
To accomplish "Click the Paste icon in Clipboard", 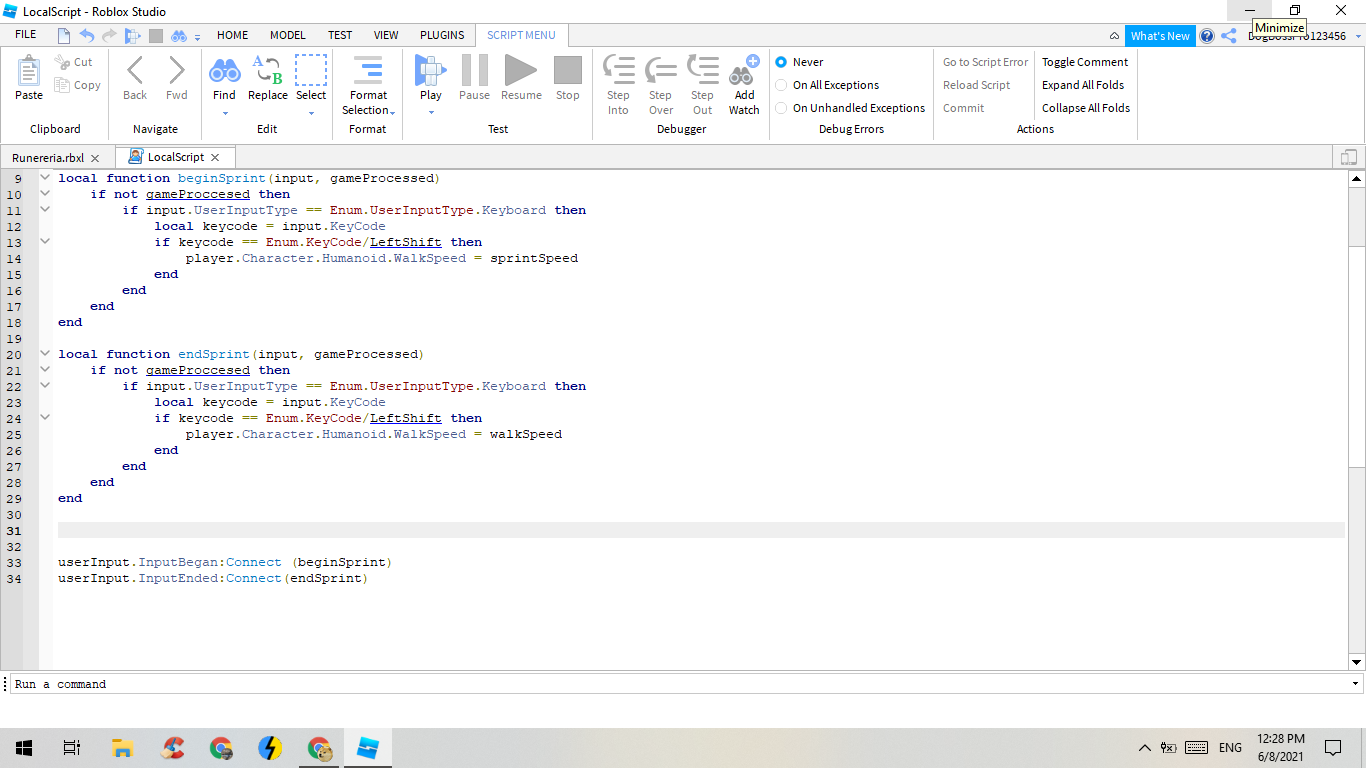I will (x=29, y=72).
